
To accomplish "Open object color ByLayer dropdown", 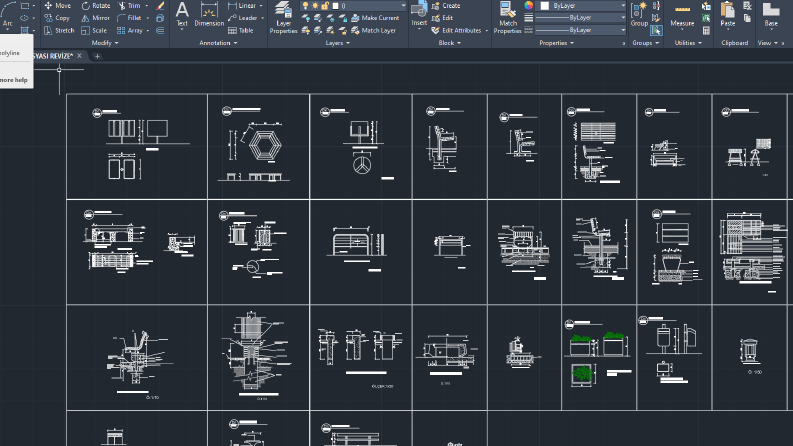I will coord(623,6).
